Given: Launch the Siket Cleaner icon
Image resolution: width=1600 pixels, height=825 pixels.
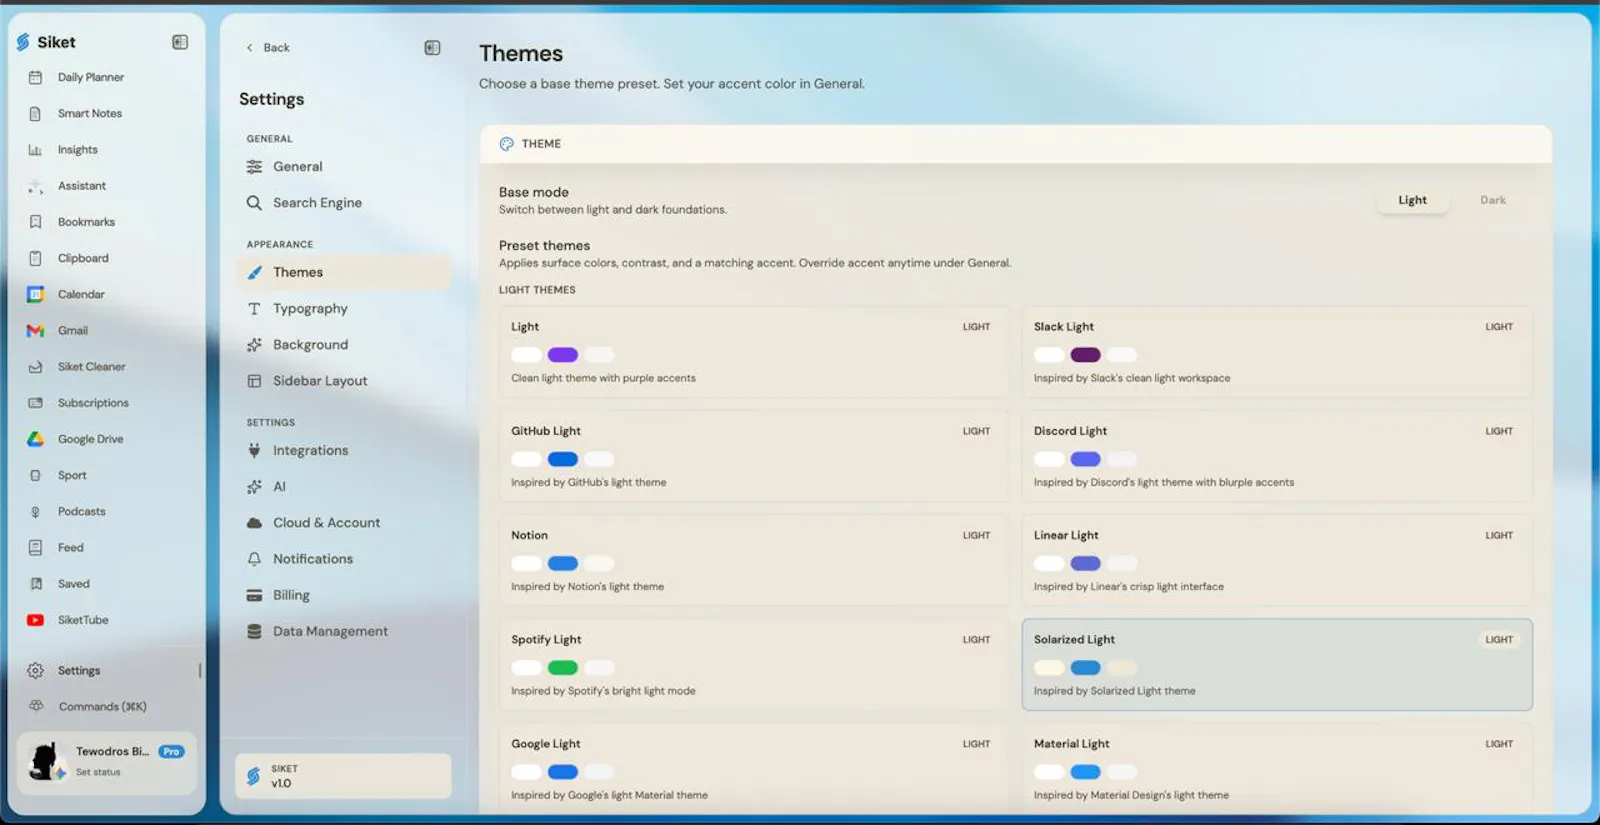Looking at the screenshot, I should tap(35, 367).
